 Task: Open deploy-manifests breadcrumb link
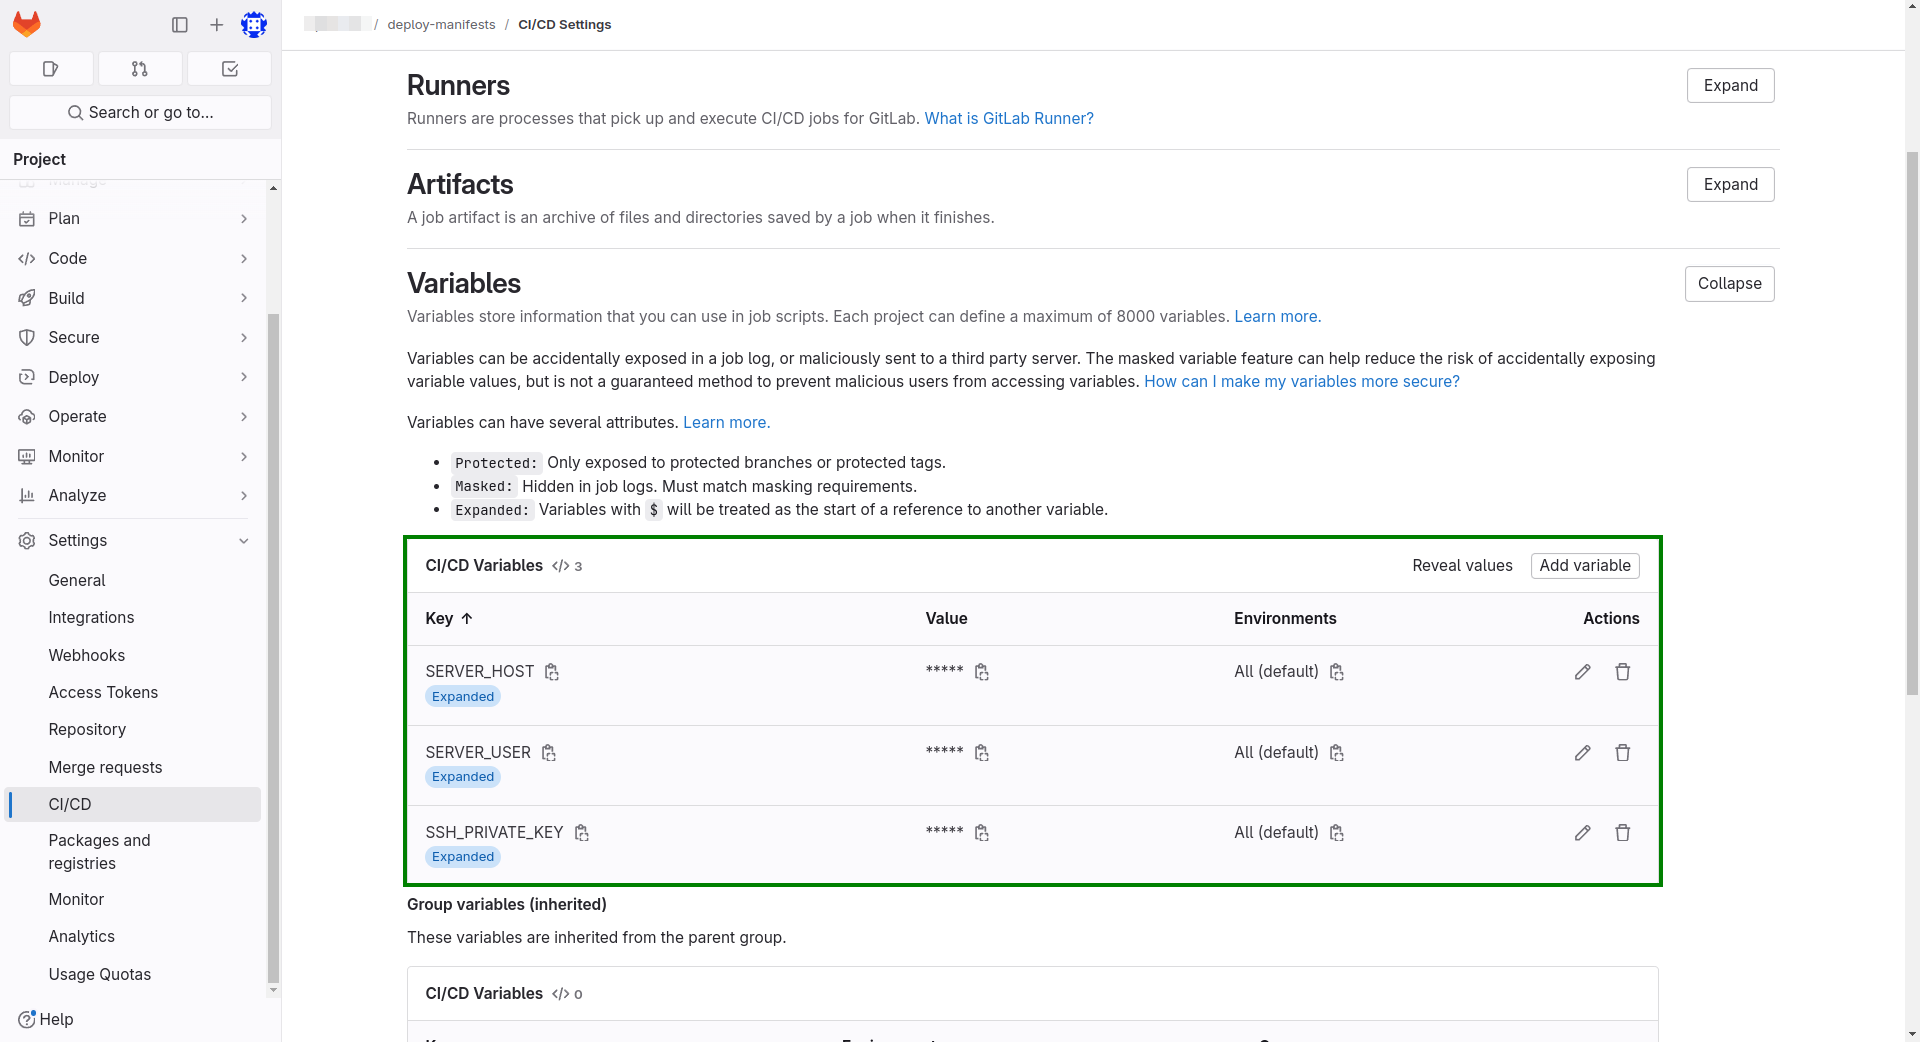point(441,25)
